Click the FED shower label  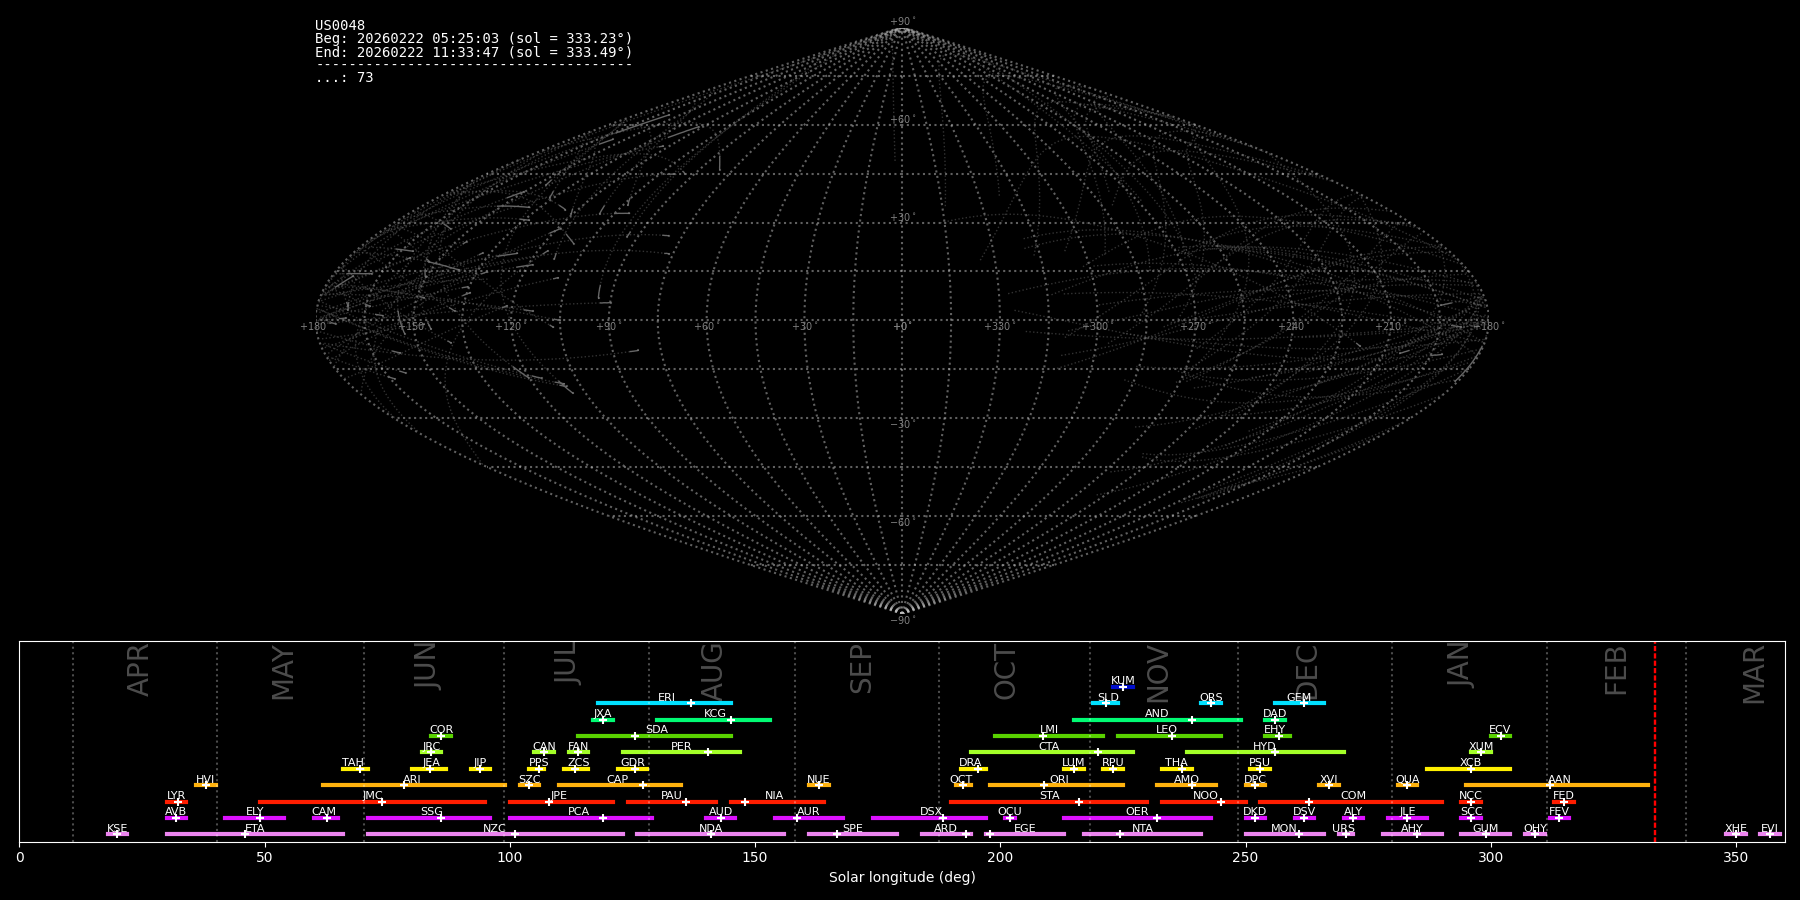pyautogui.click(x=1563, y=796)
